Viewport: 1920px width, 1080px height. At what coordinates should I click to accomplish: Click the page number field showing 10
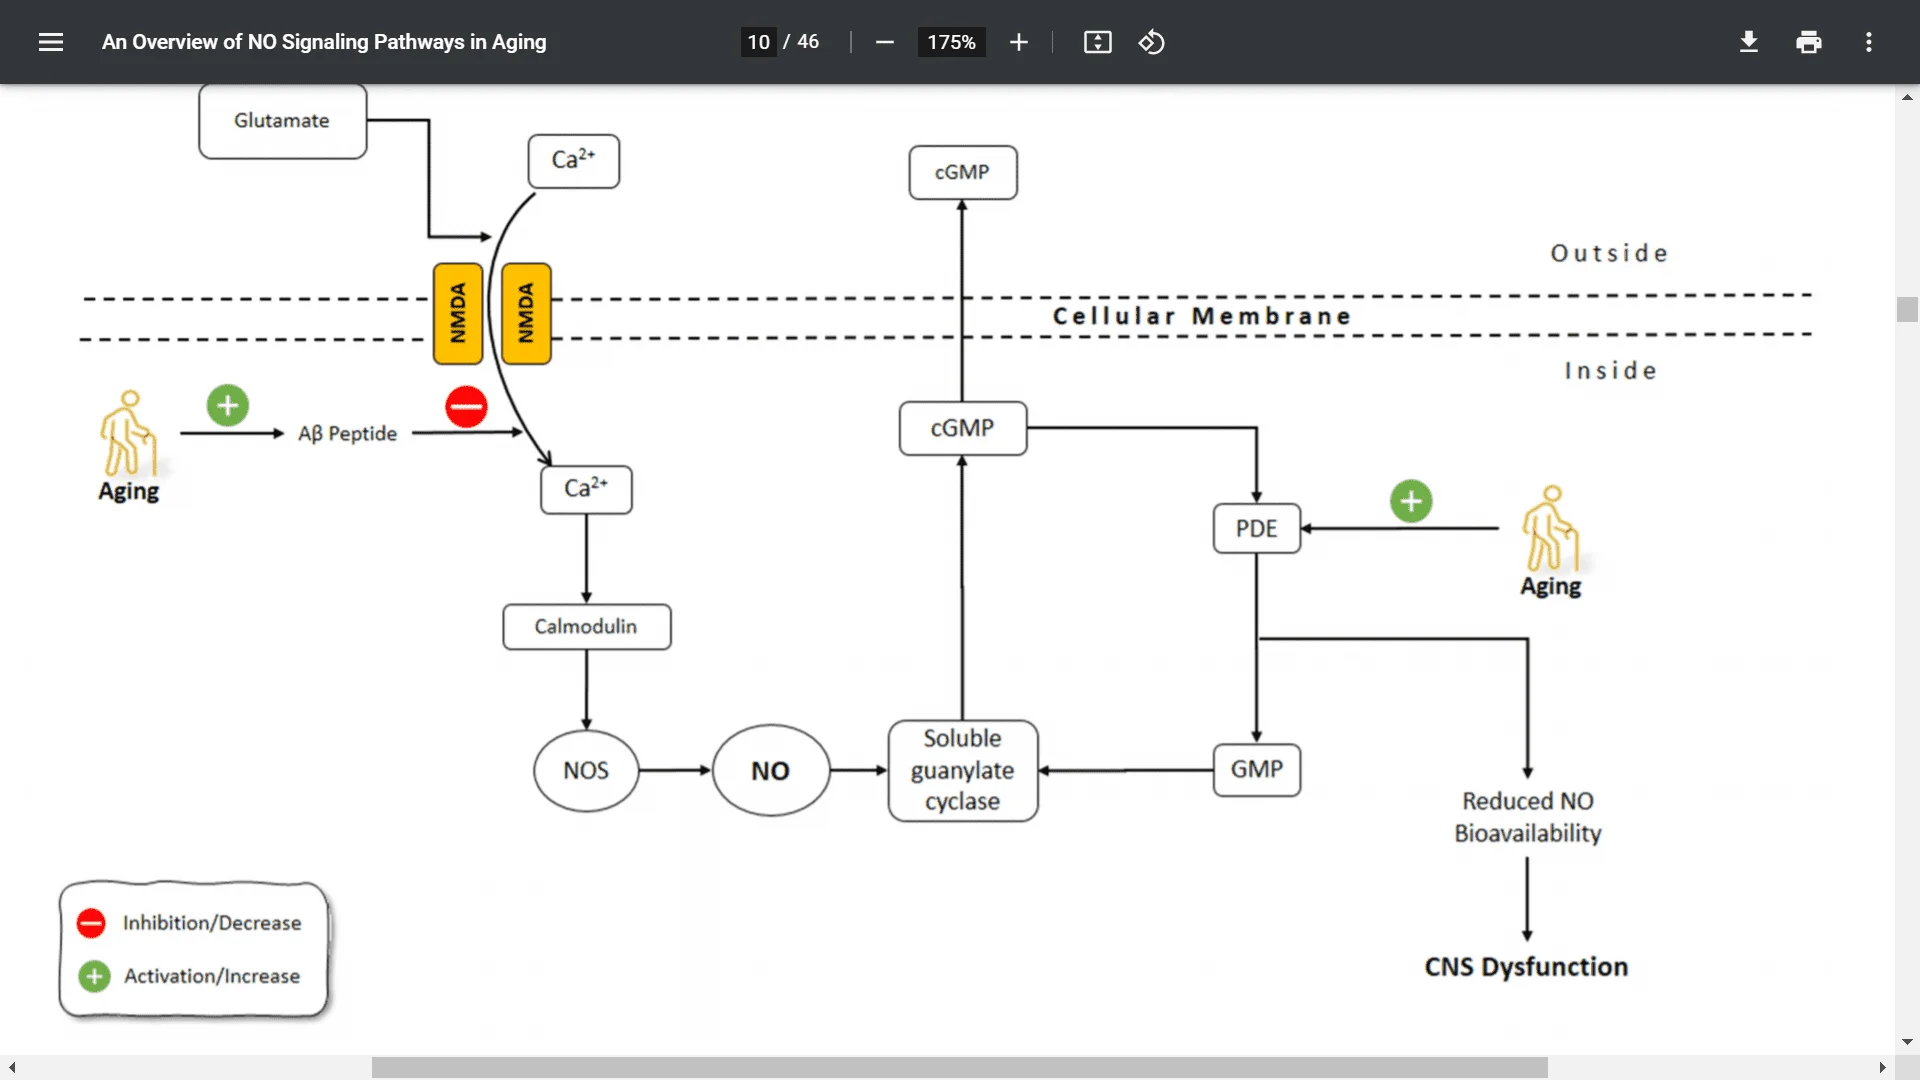758,42
